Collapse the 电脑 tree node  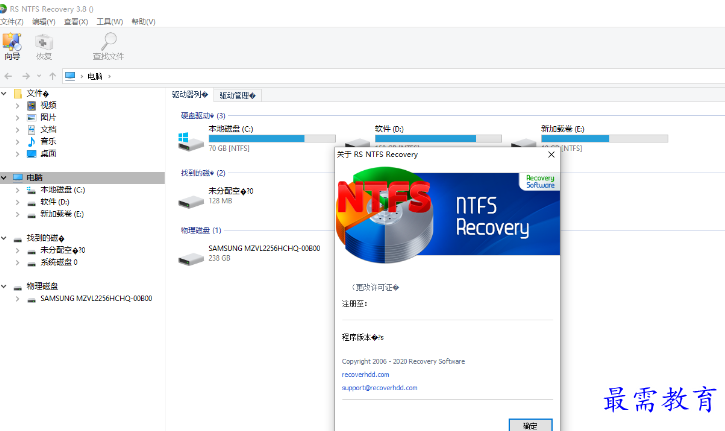tap(4, 178)
